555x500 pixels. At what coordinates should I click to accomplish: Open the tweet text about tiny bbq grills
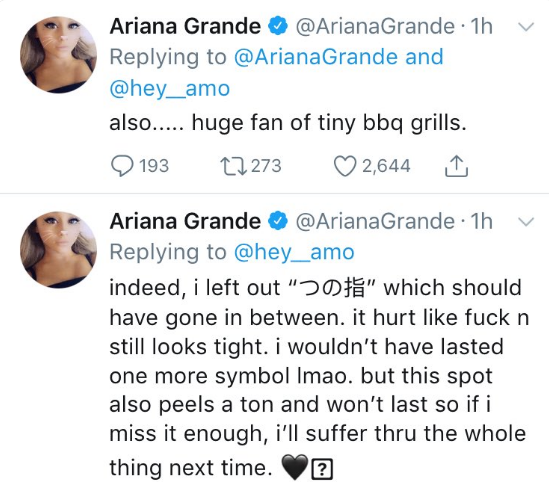coord(288,123)
